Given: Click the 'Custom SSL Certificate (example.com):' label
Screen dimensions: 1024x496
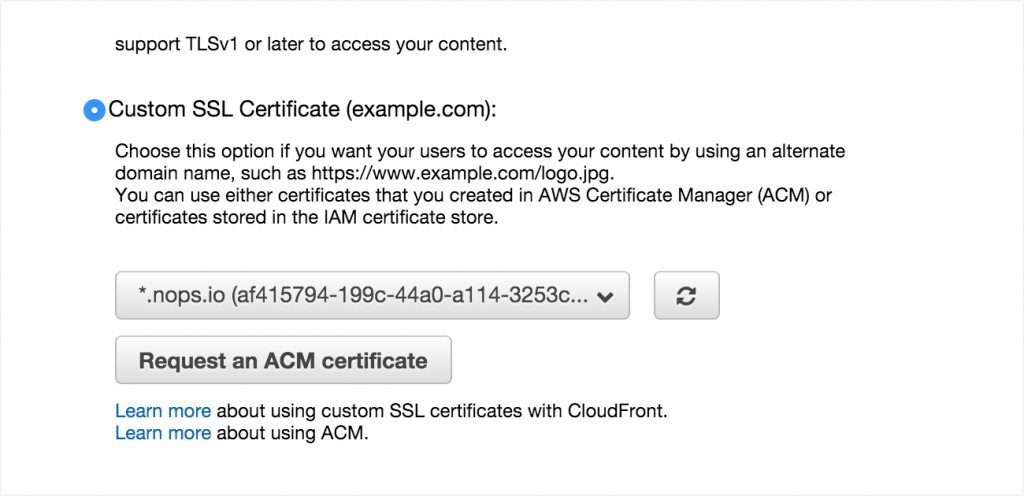Looking at the screenshot, I should (303, 110).
